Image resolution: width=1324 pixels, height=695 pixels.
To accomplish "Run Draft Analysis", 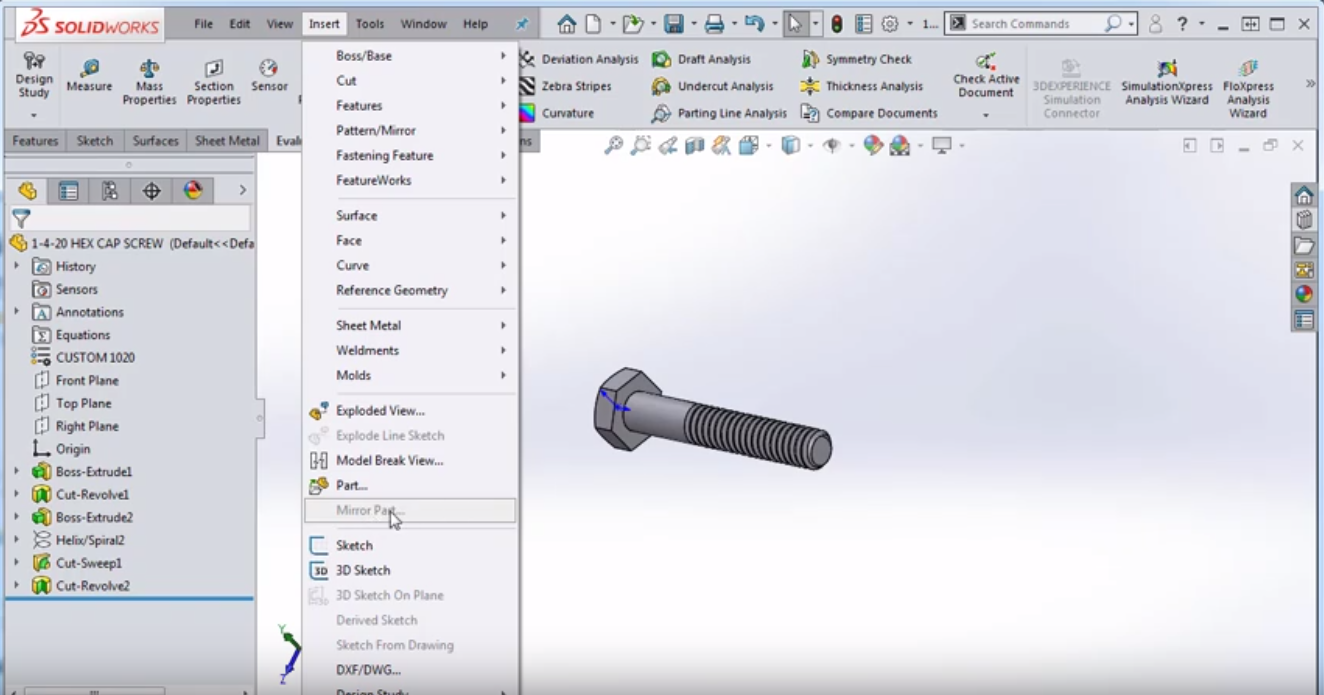I will click(701, 59).
